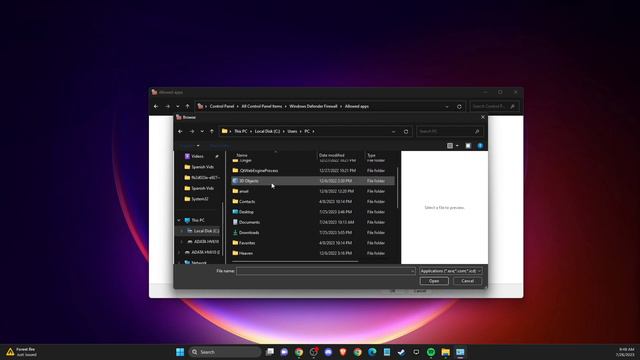Open the view options dropdown arrow

457,146
